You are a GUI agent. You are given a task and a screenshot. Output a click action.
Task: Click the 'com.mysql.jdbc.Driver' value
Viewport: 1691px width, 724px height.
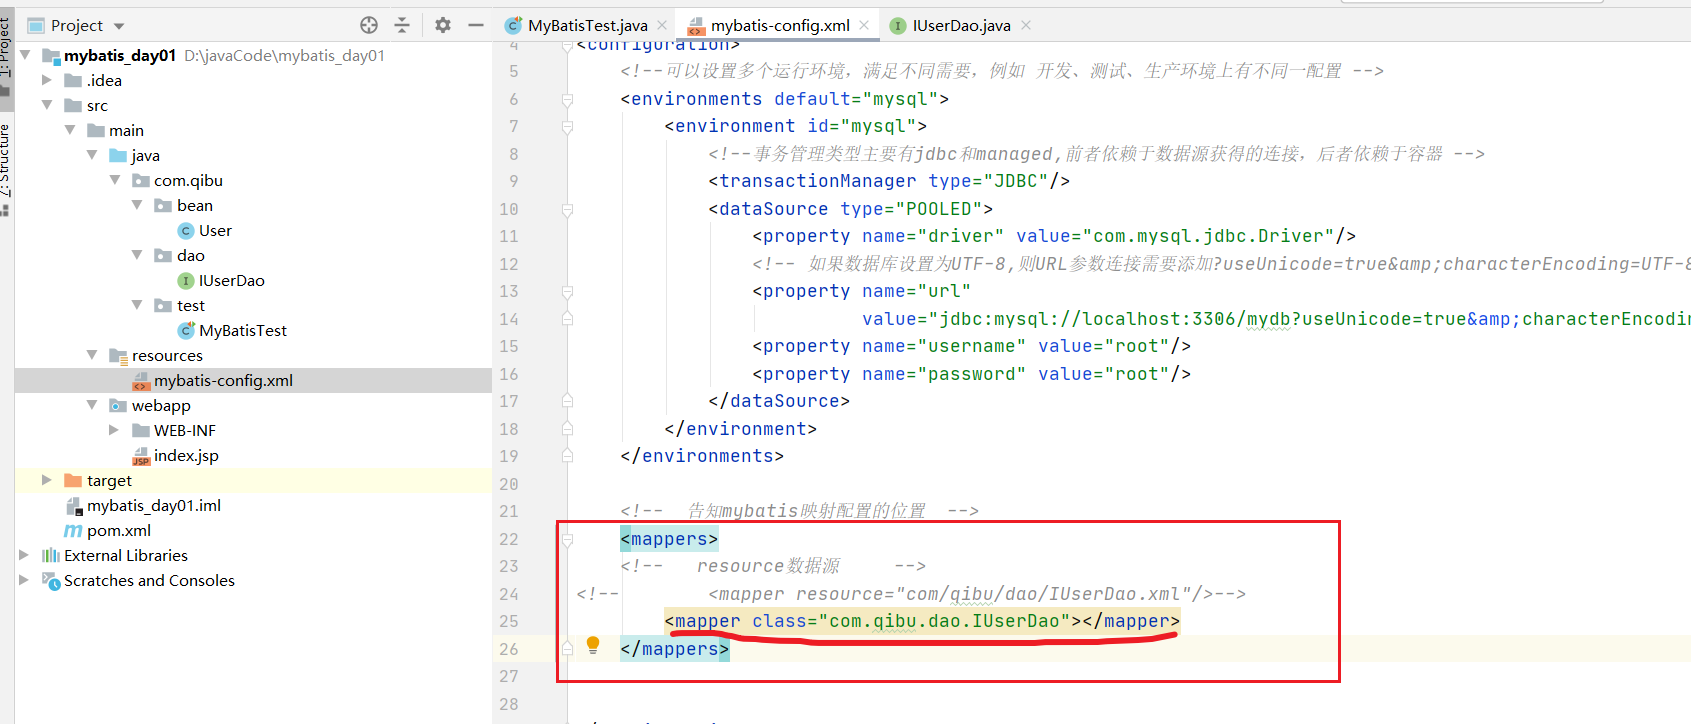point(1208,236)
